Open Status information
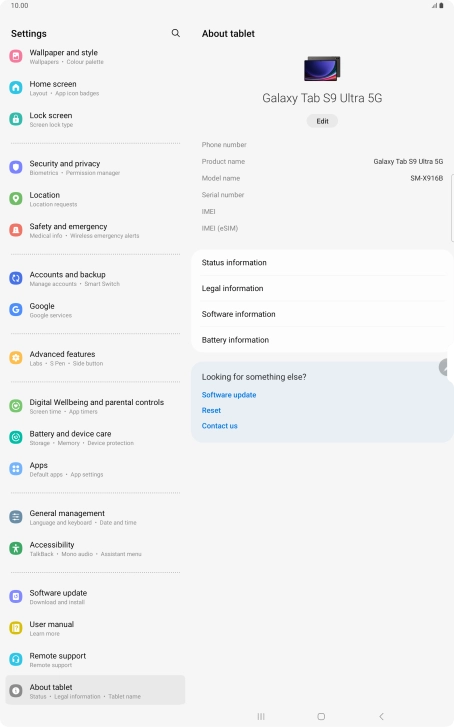The image size is (454, 727). click(x=322, y=262)
